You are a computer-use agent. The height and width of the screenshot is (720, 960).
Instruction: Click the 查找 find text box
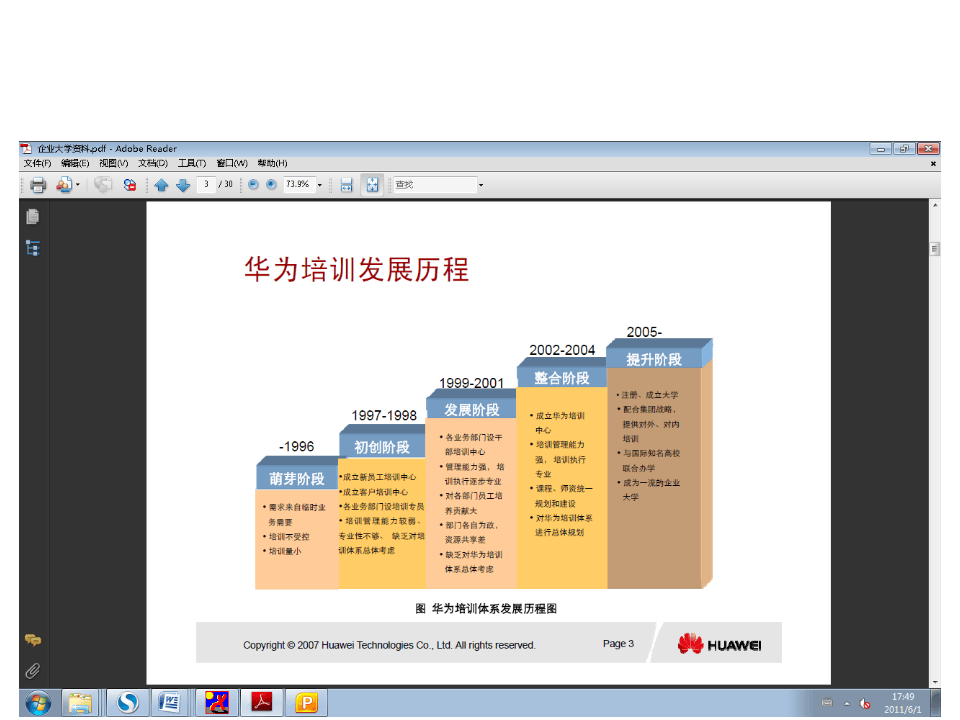point(435,184)
